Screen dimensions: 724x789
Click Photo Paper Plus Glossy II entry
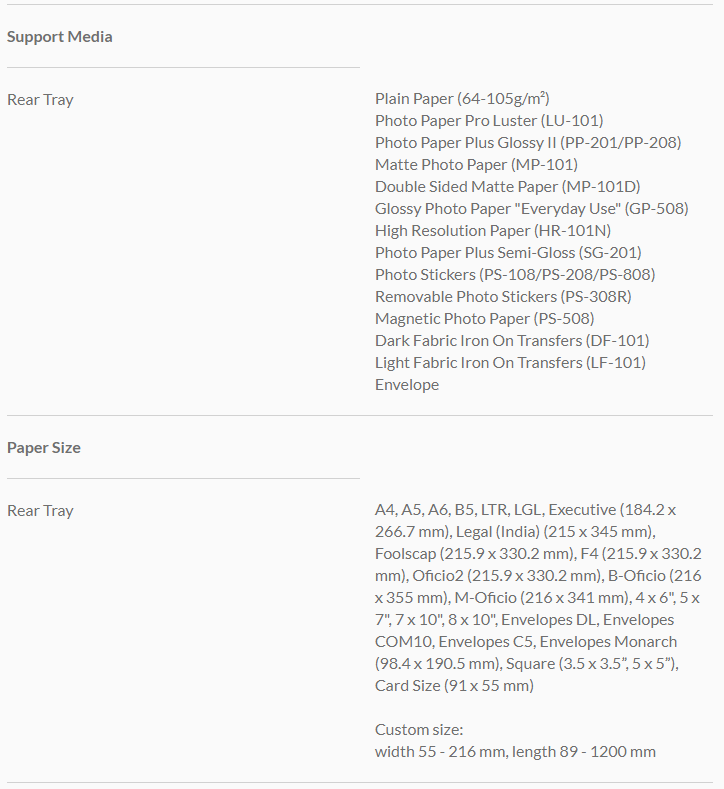click(528, 143)
